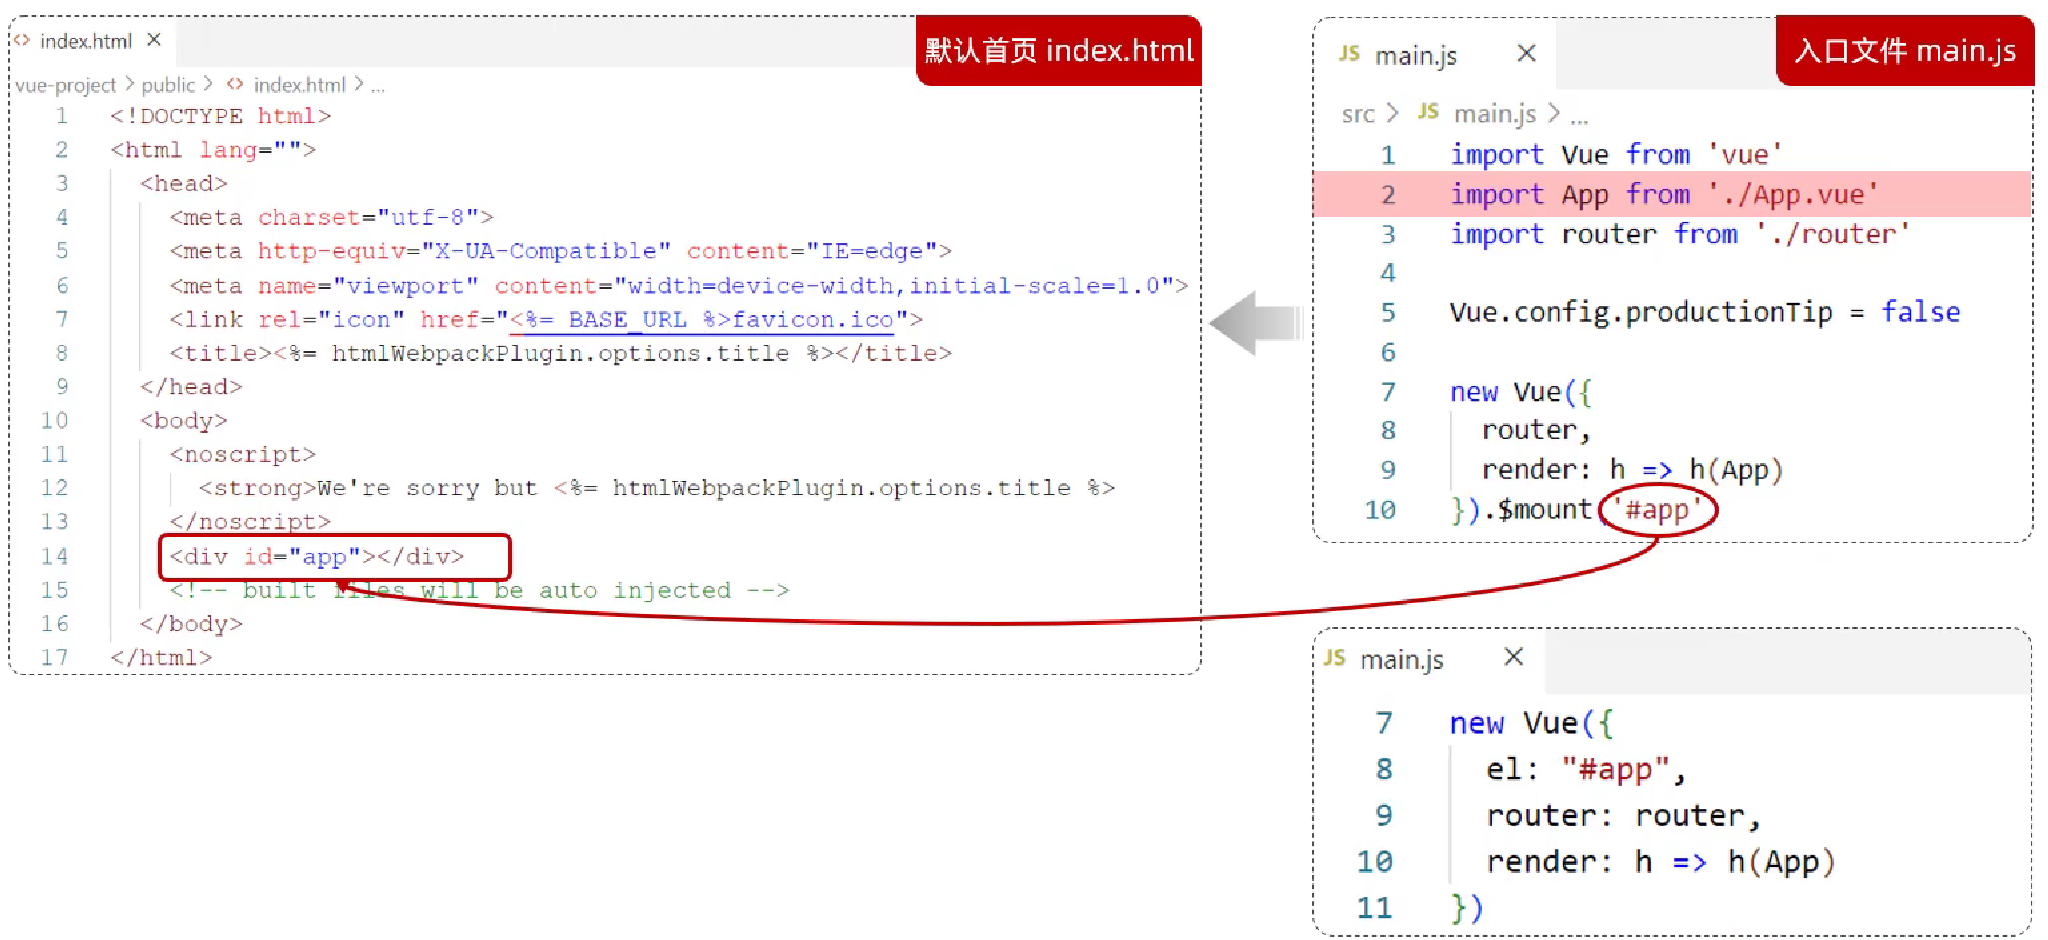Click the http-equiv X-UA-Compatible line

(560, 251)
